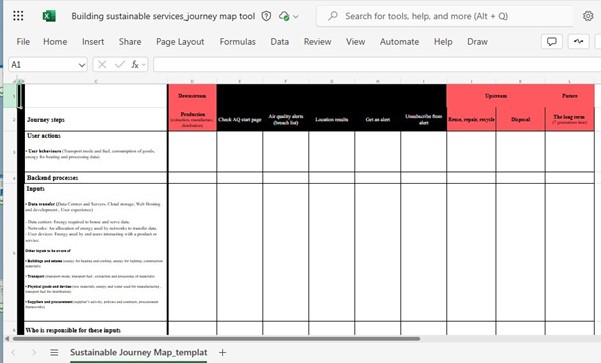Click the search for tools box
This screenshot has height=363, width=601.
coord(445,16)
